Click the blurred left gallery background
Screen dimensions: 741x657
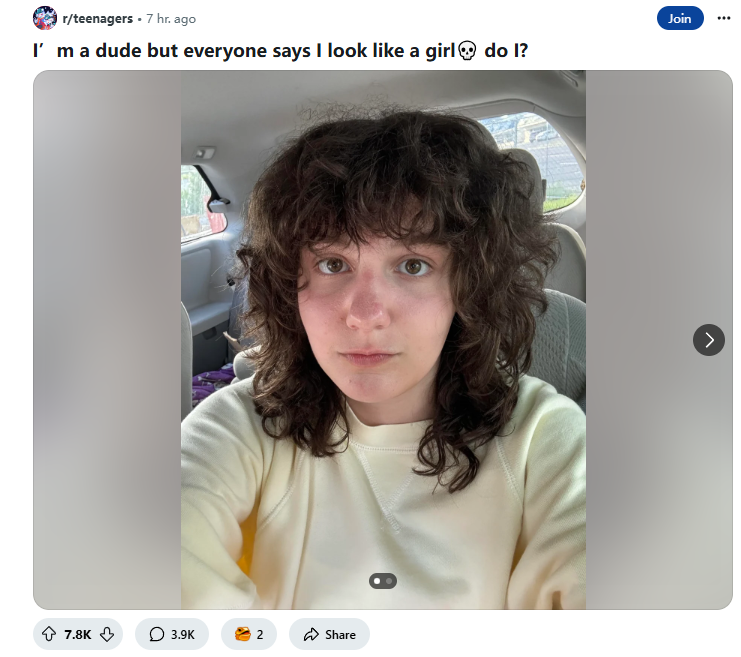click(x=107, y=339)
